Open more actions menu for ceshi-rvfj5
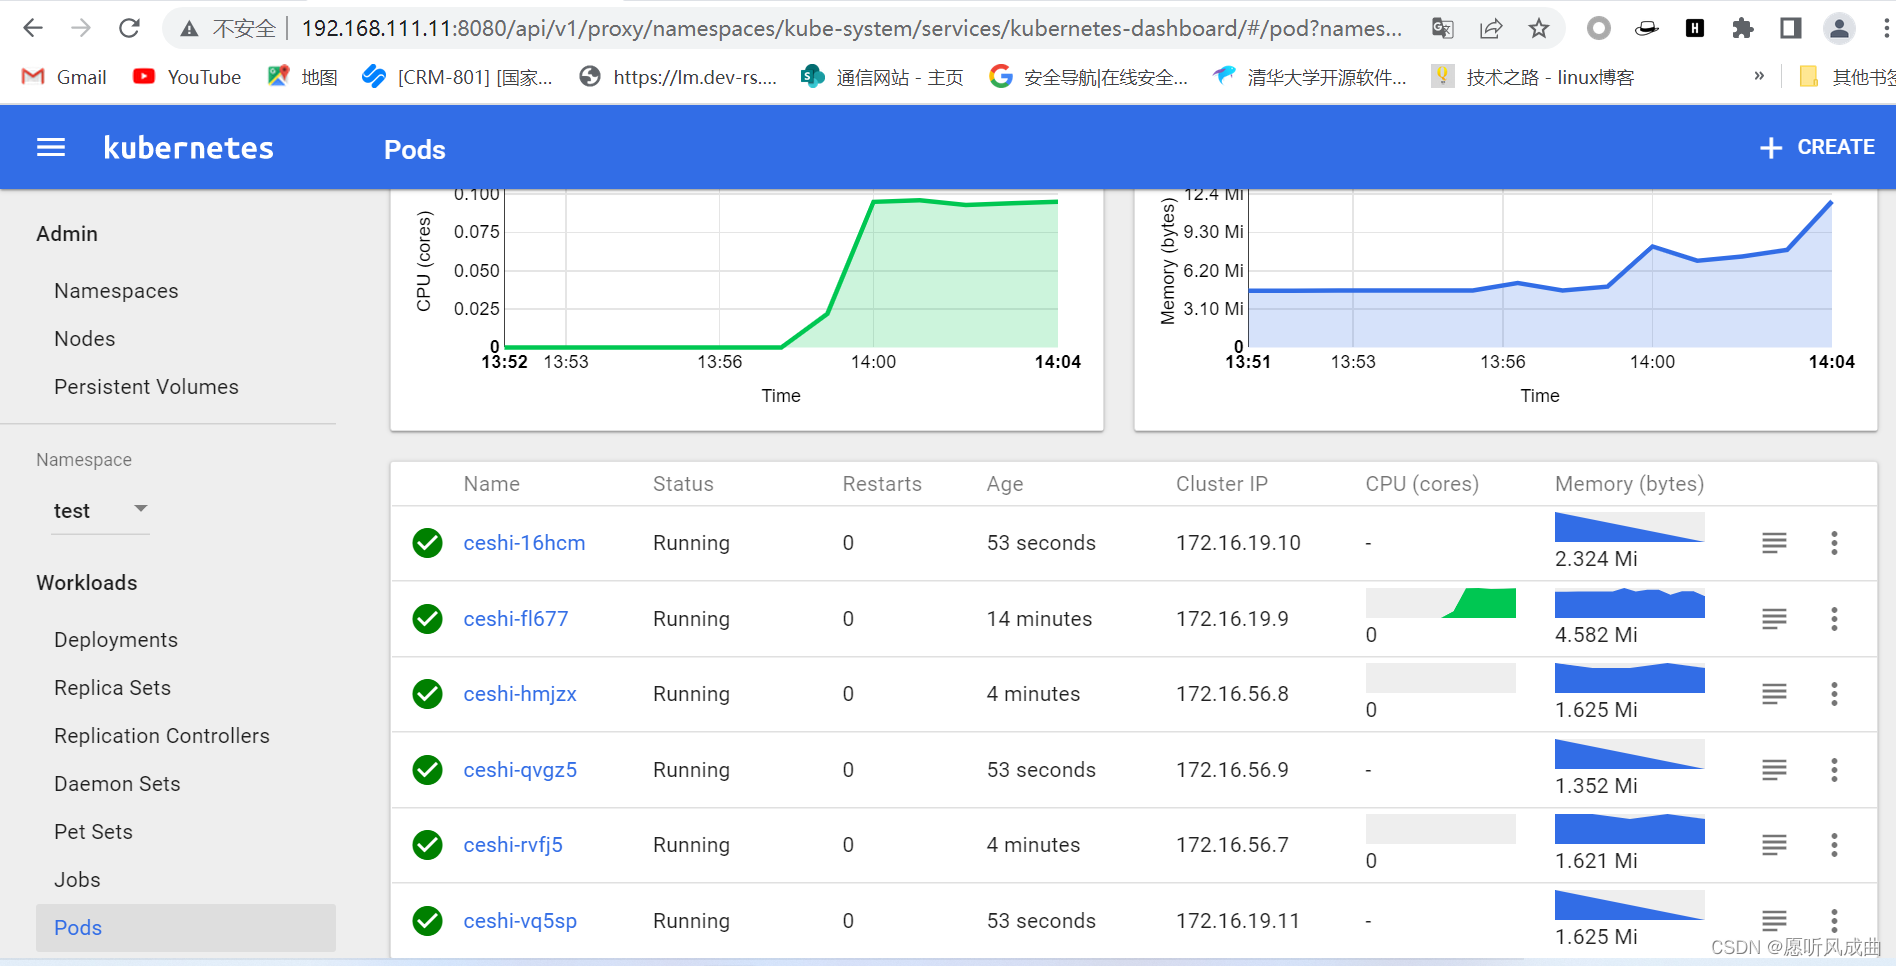 (1834, 845)
